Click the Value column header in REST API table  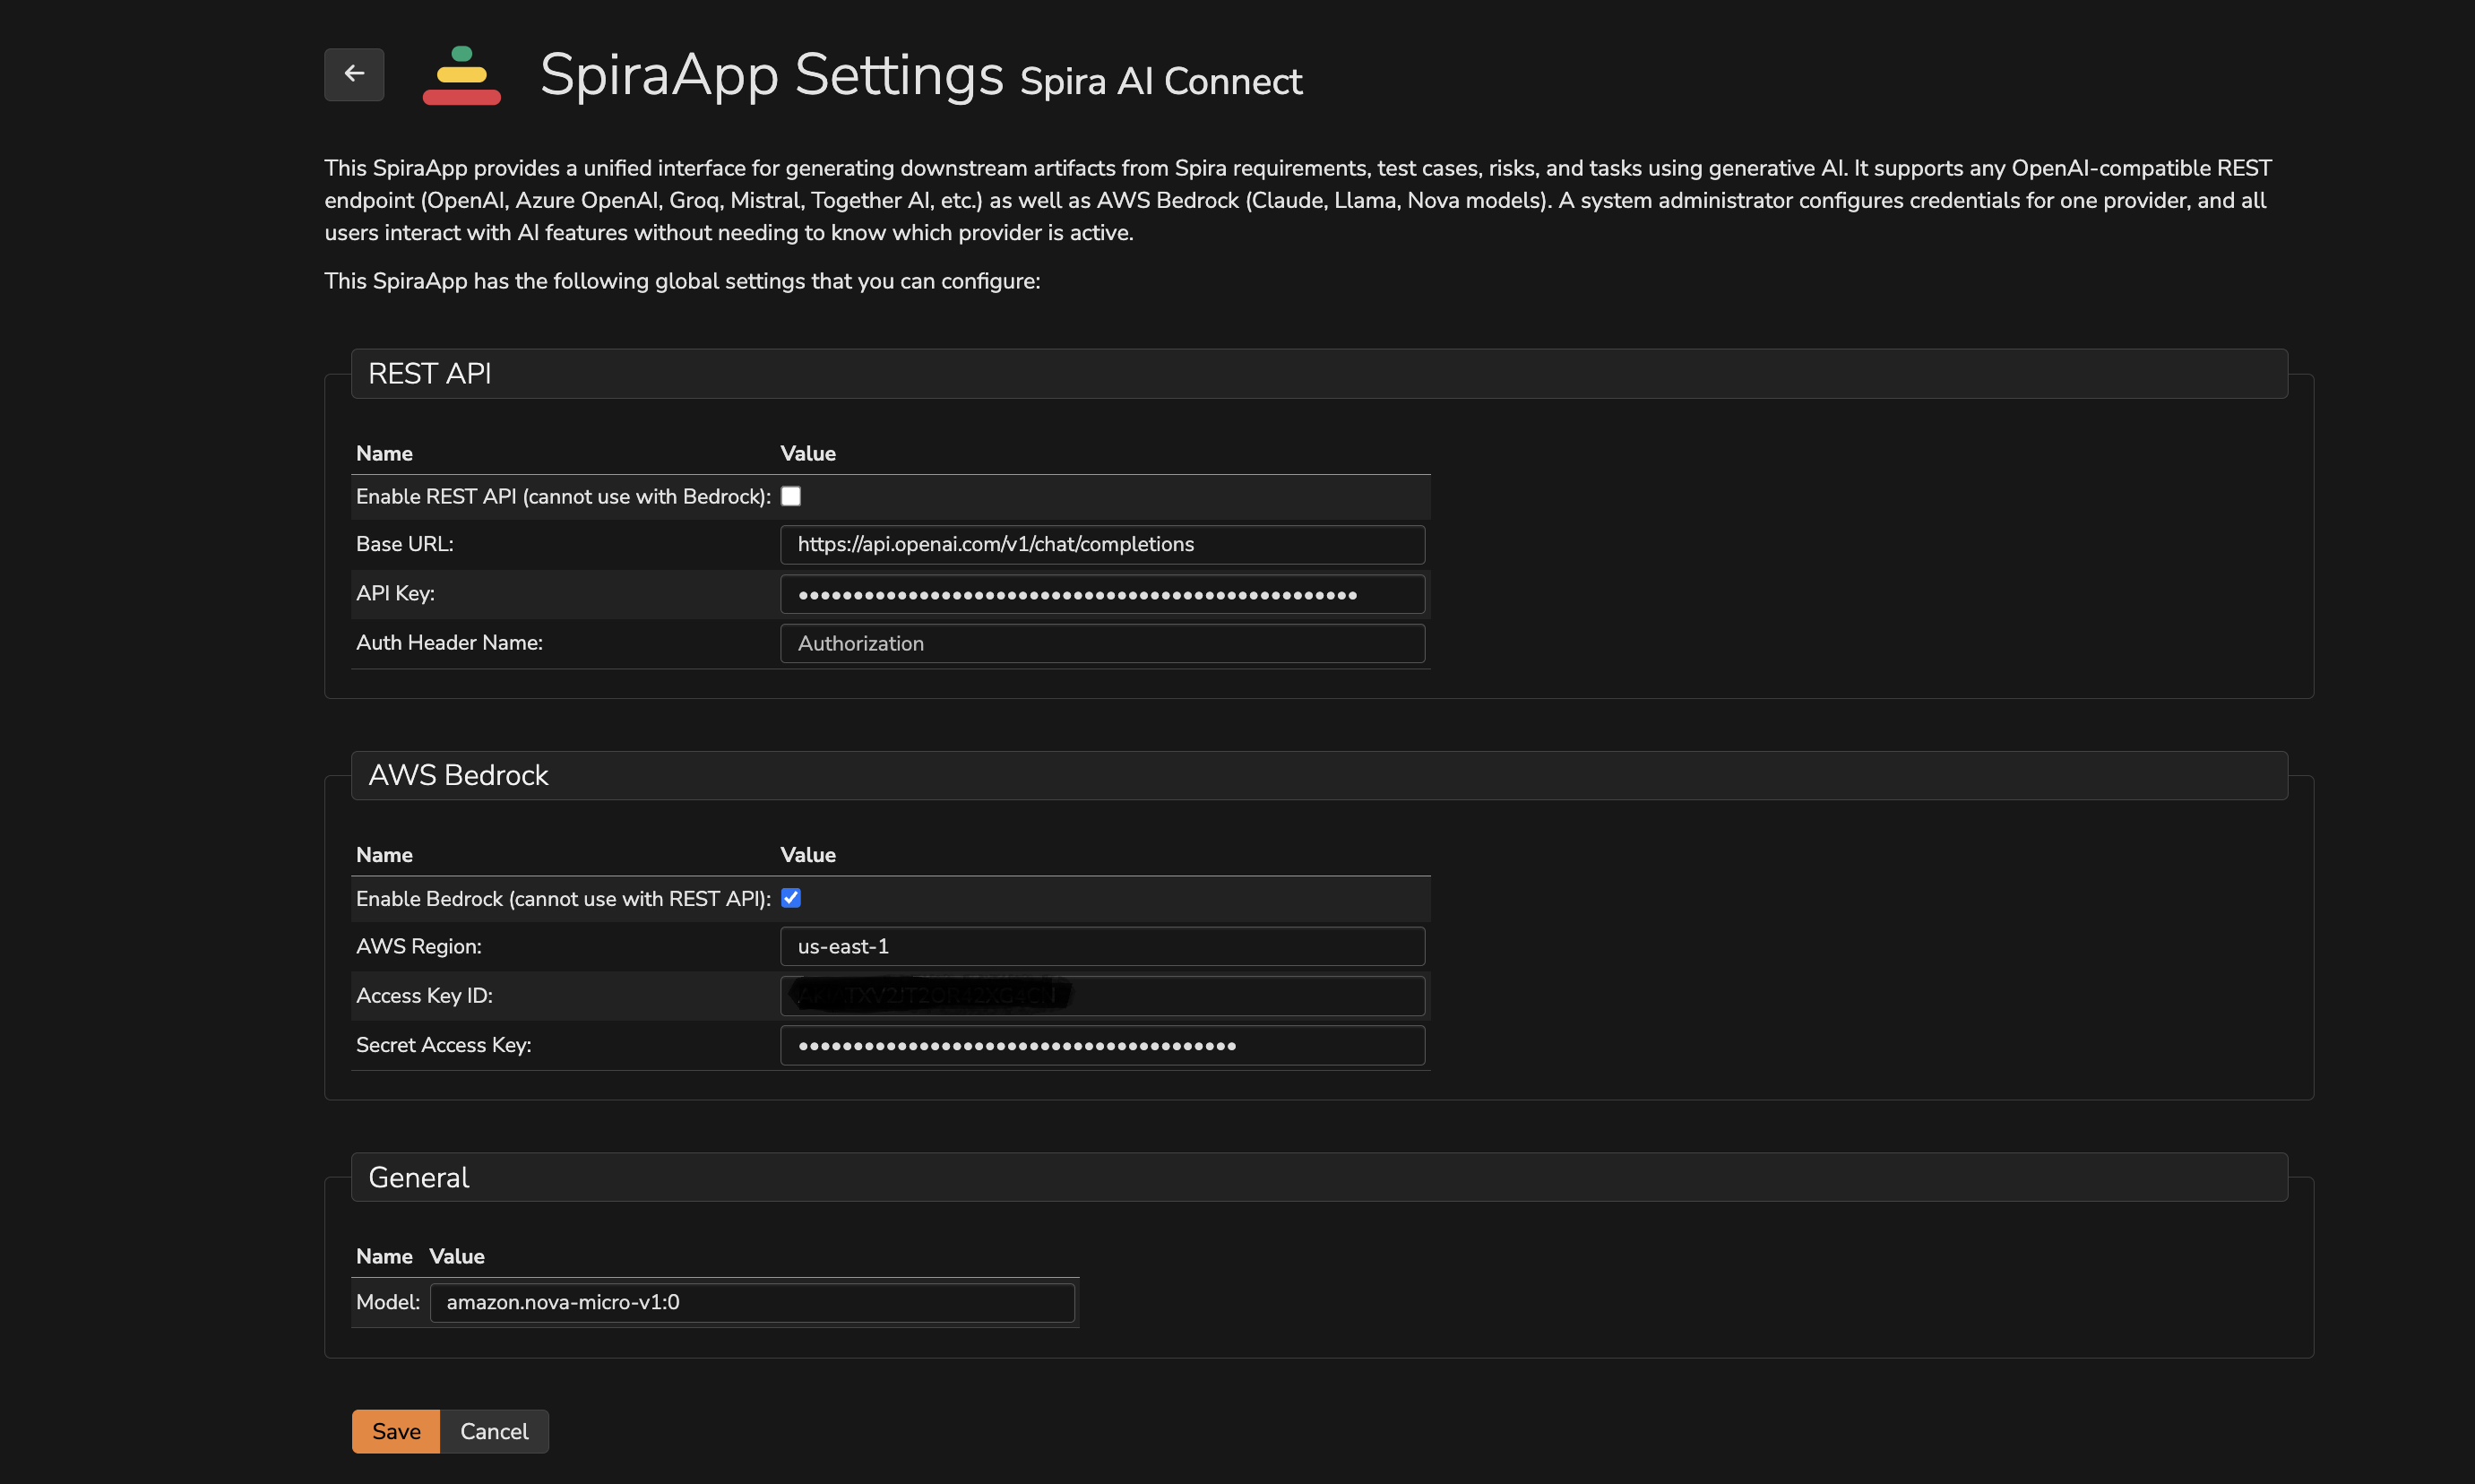click(808, 453)
